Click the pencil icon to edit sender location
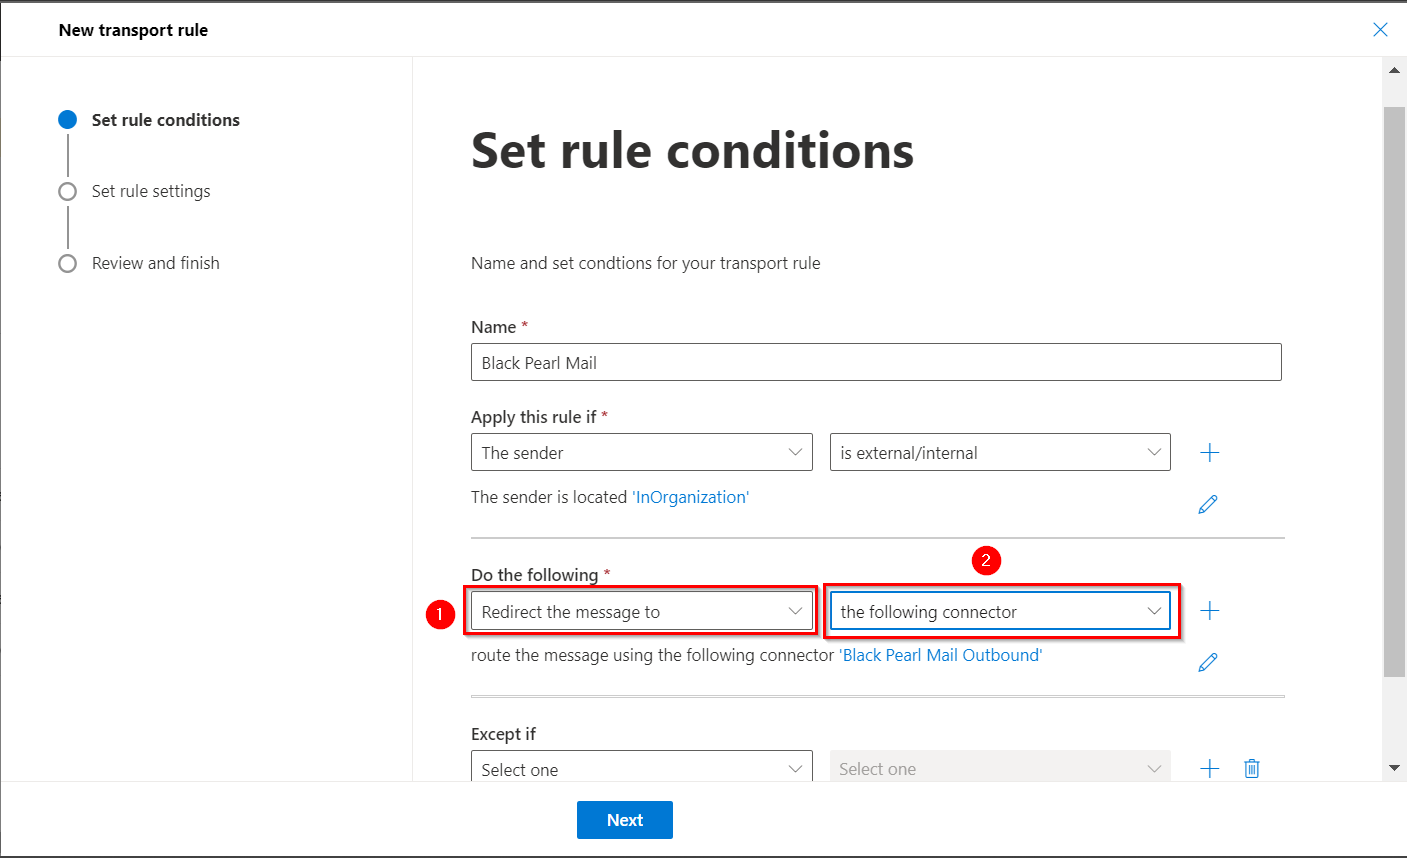 click(1208, 504)
